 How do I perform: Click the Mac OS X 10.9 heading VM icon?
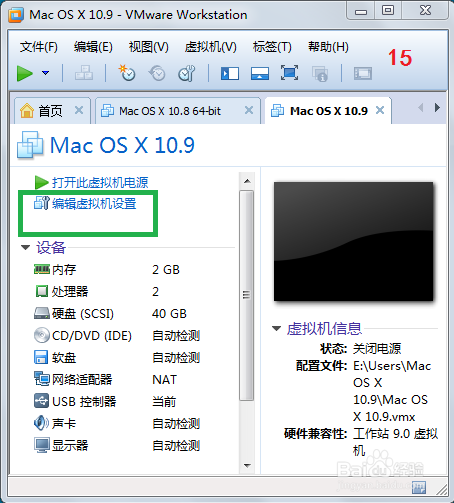pos(30,145)
